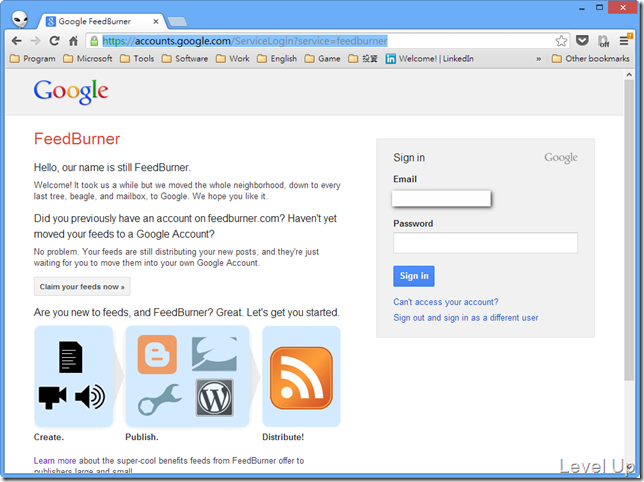Open the Software bookmarks folder

point(185,59)
